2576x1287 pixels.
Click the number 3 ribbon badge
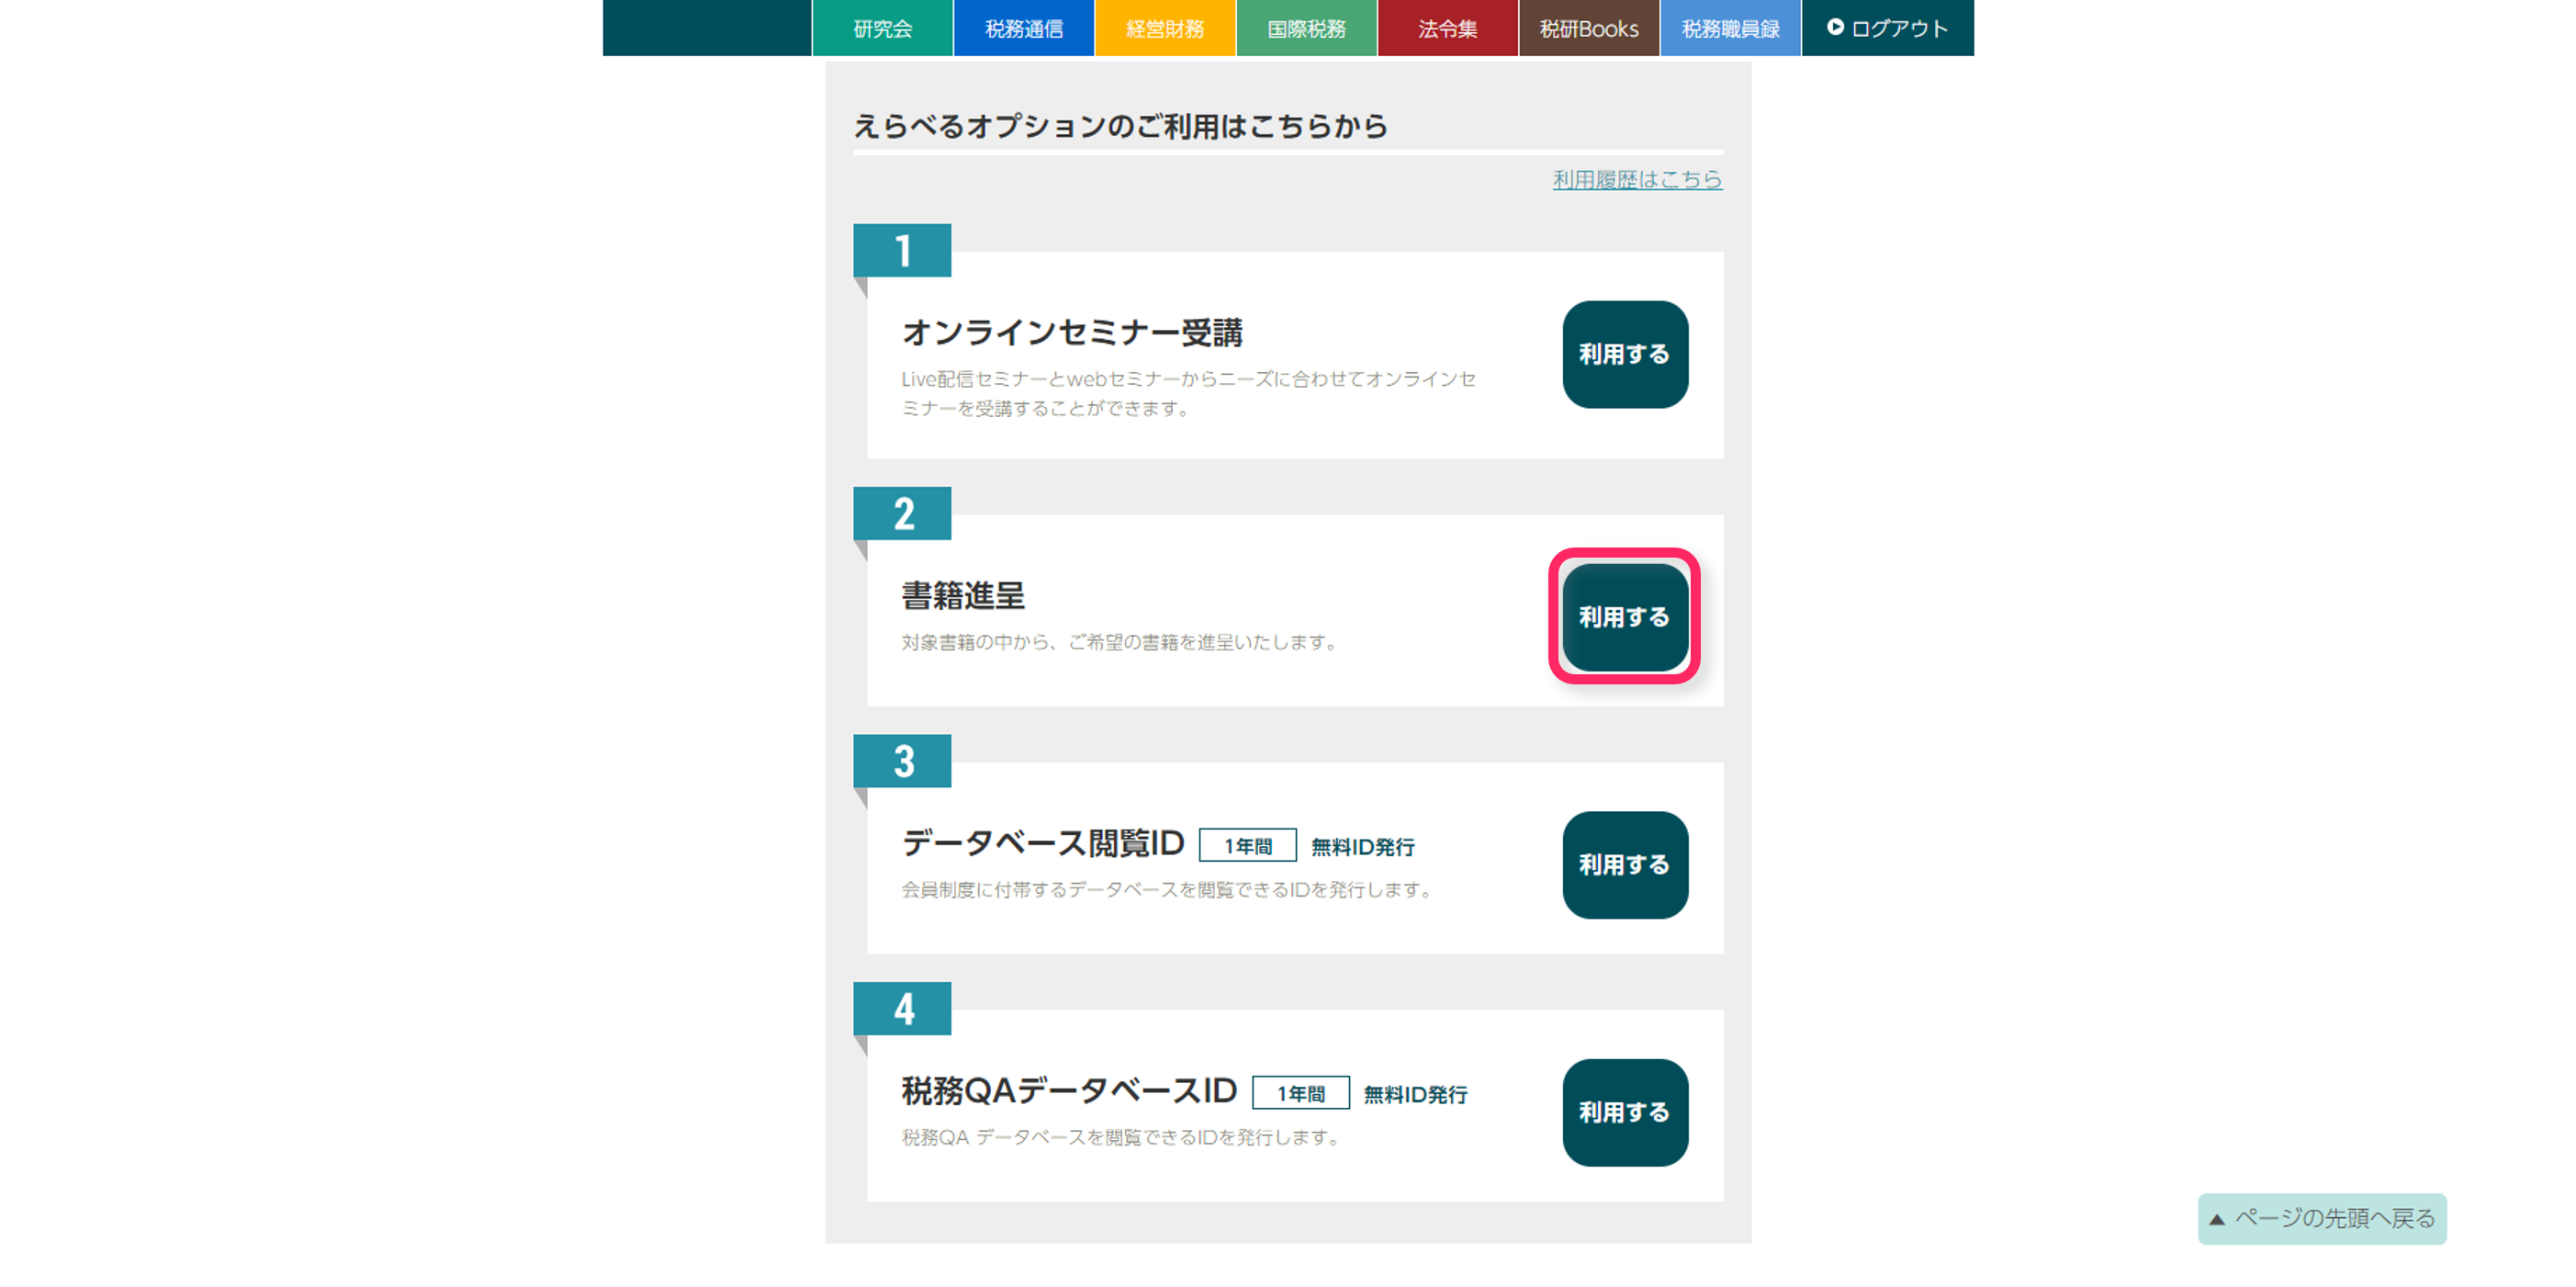pos(902,761)
